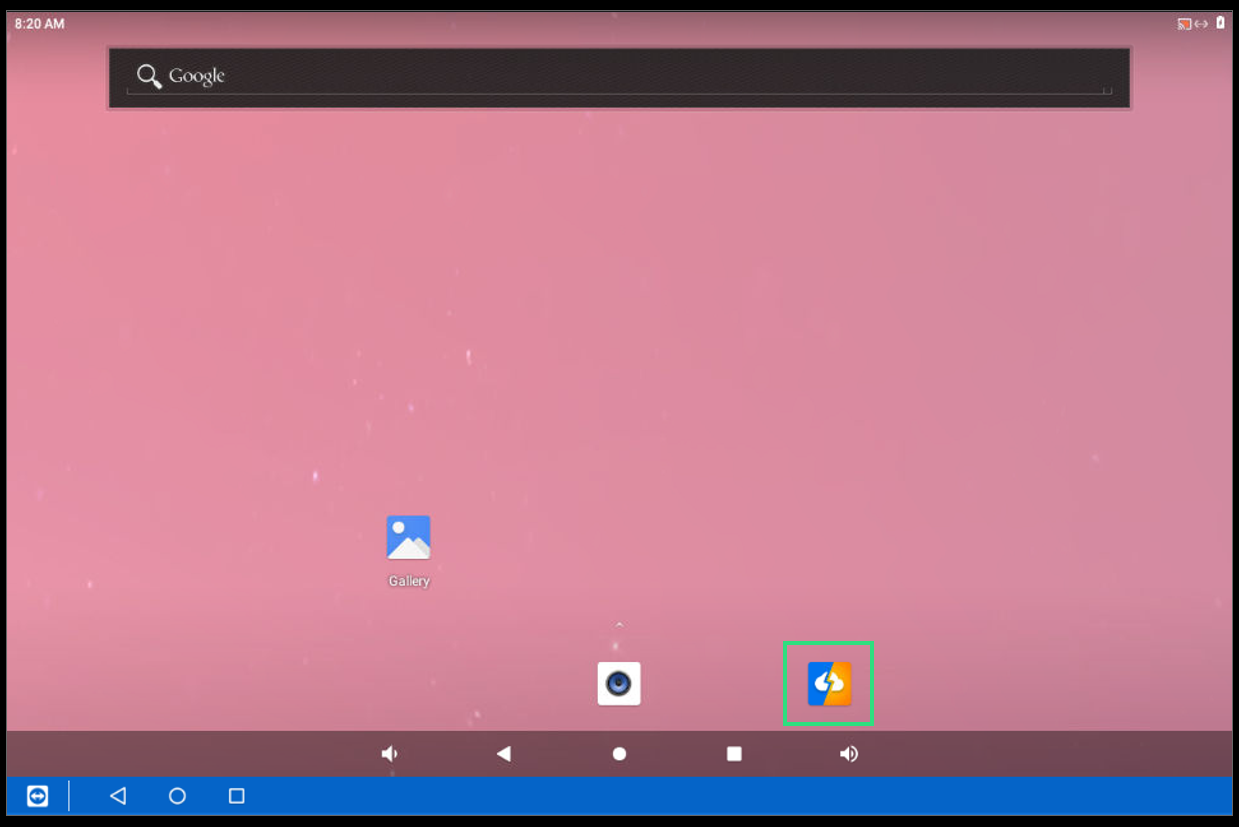Tap the battery icon in status bar
Viewport: 1239px width, 827px height.
[x=1220, y=23]
